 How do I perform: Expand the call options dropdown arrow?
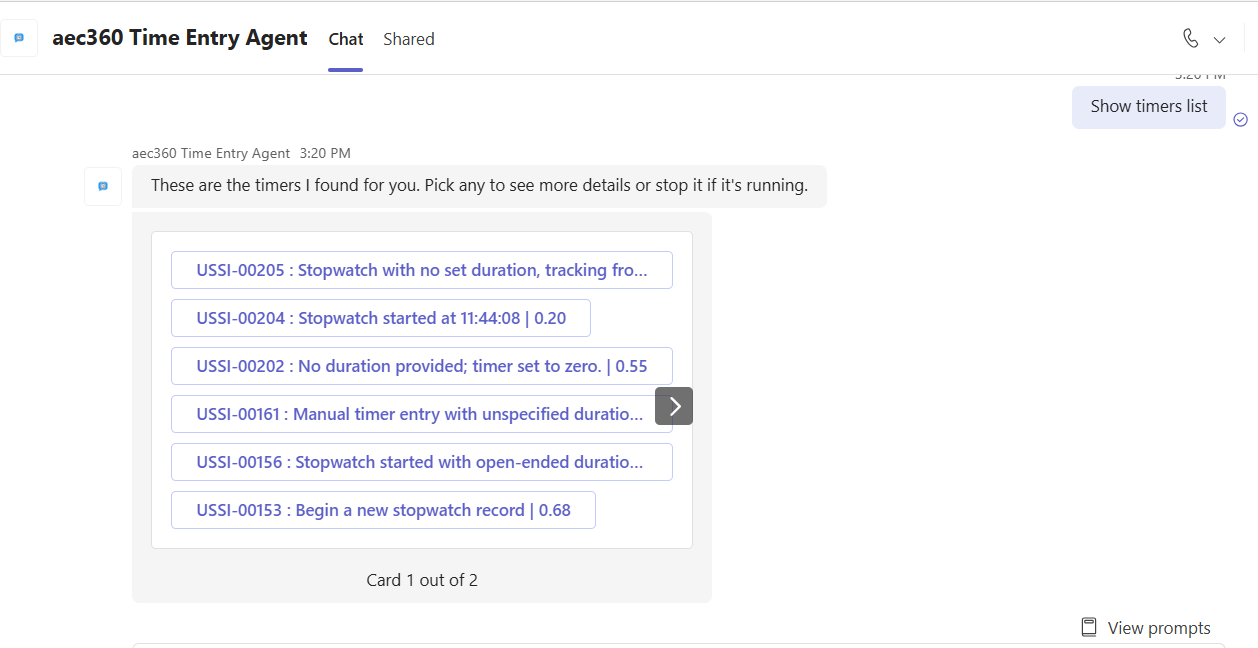[1219, 40]
